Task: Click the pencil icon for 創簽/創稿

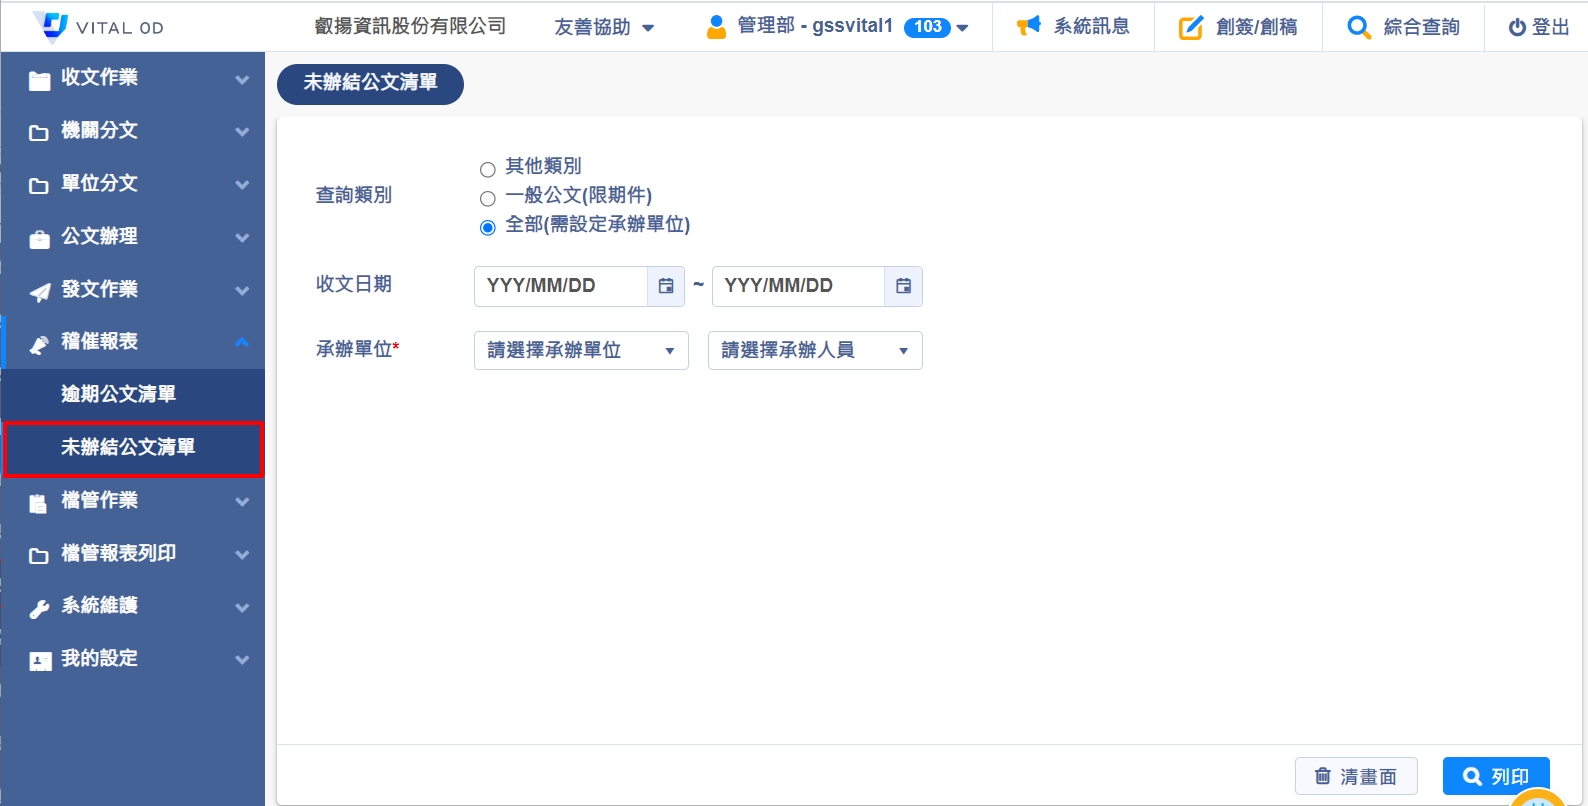Action: (x=1191, y=28)
